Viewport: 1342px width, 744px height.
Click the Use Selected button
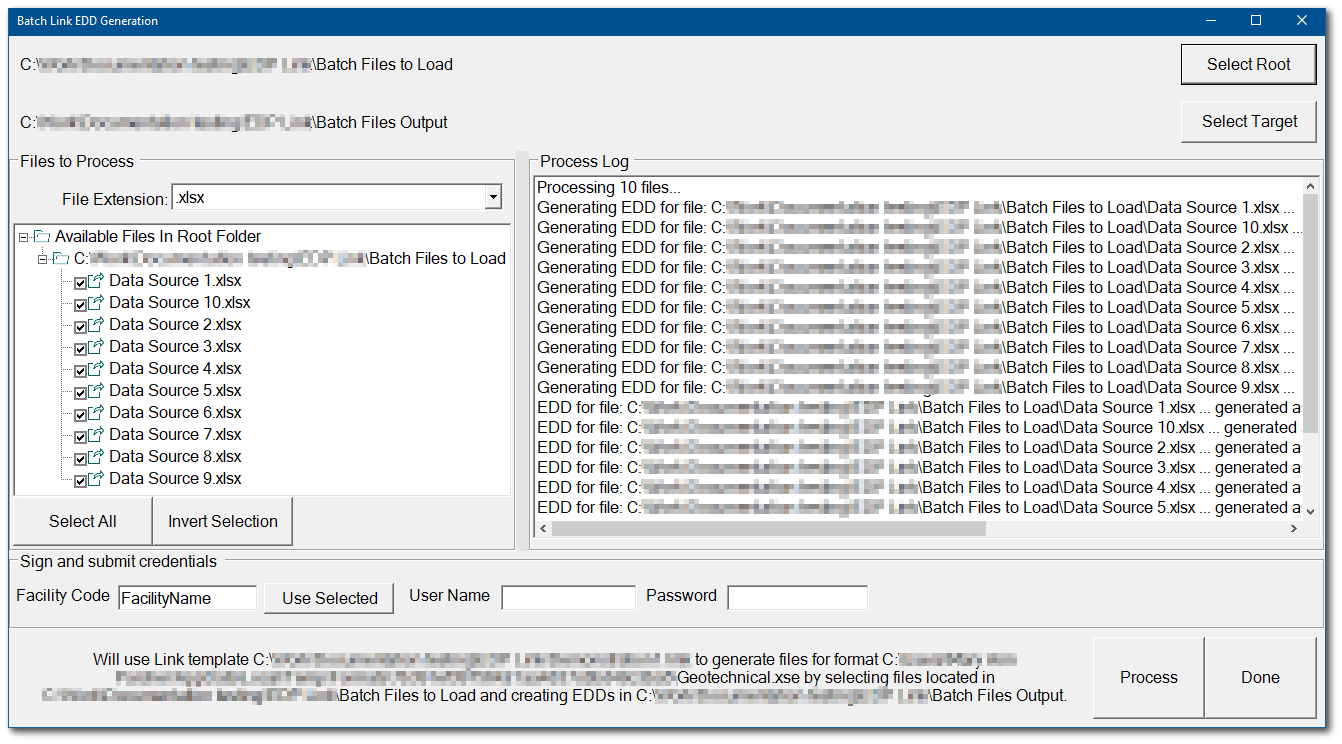(329, 598)
